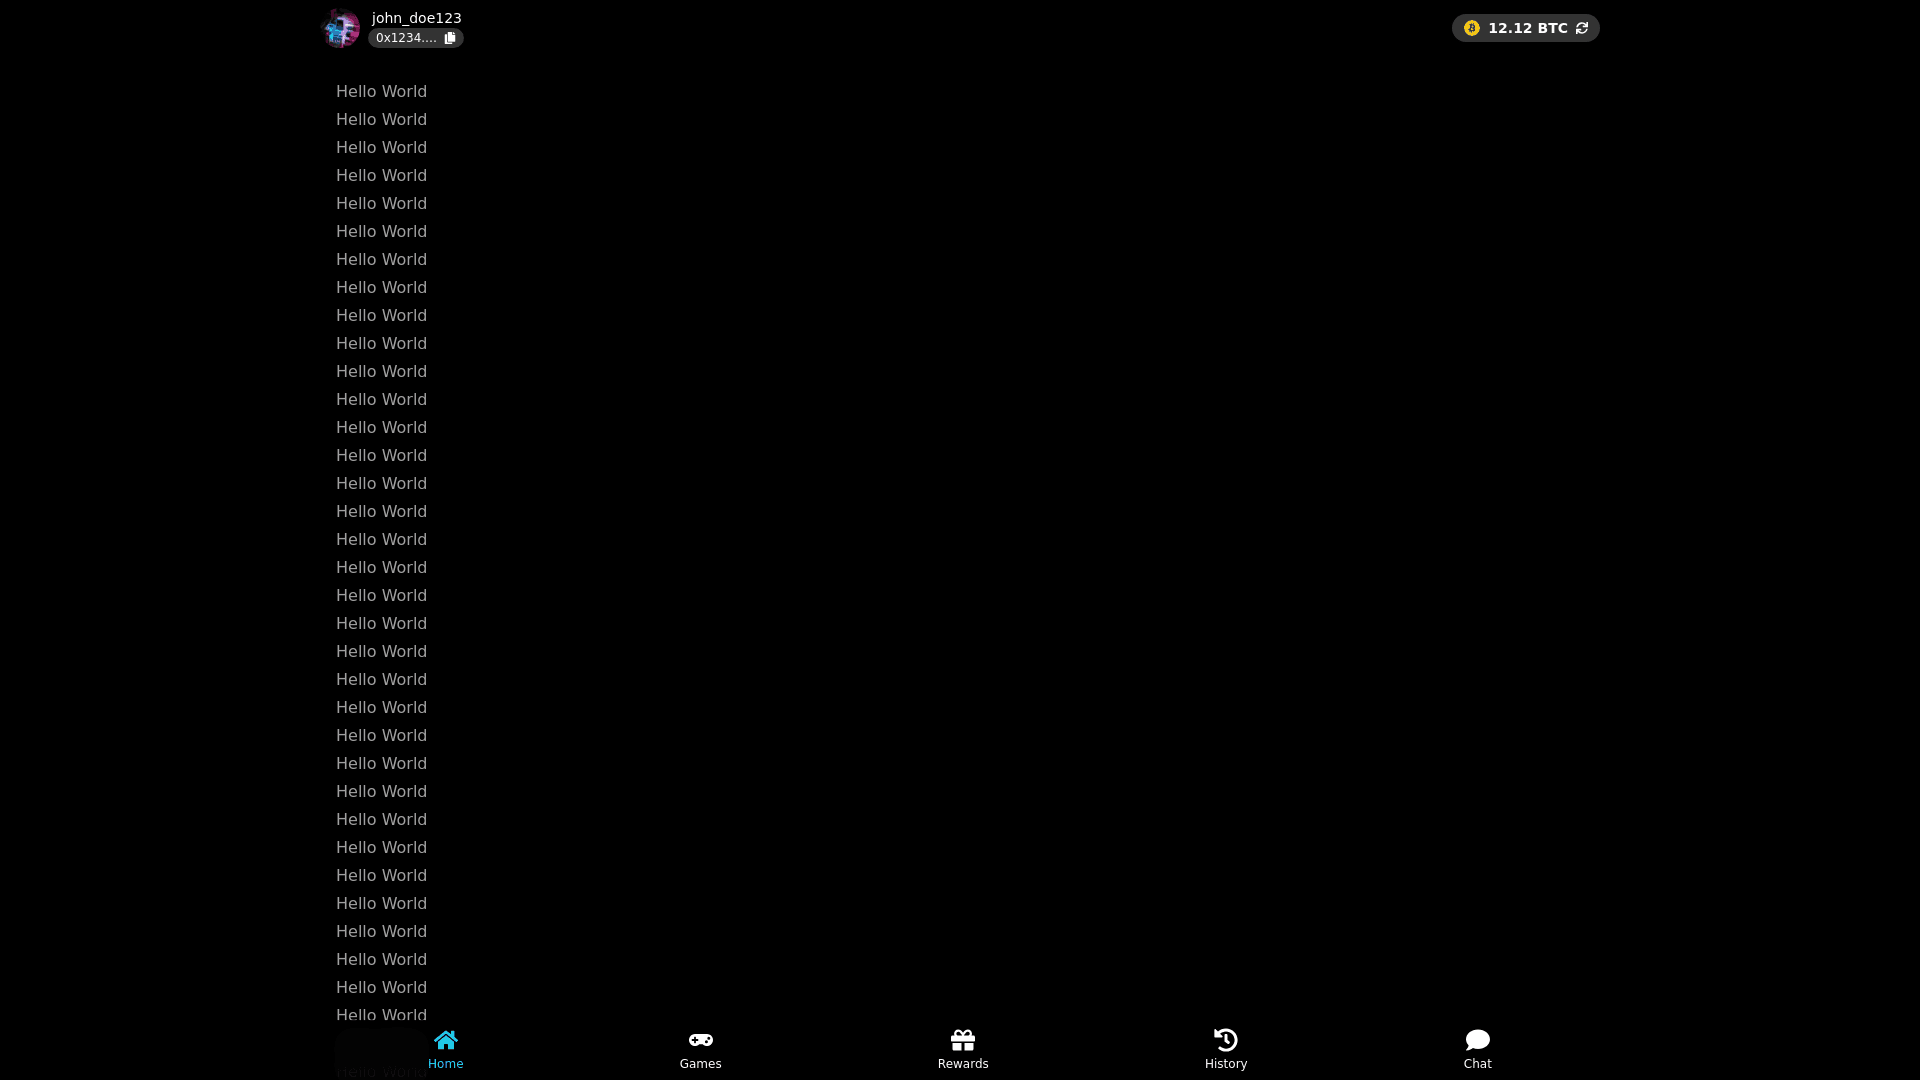Click the 12.12 BTC balance text
This screenshot has height=1080, width=1920.
point(1528,28)
